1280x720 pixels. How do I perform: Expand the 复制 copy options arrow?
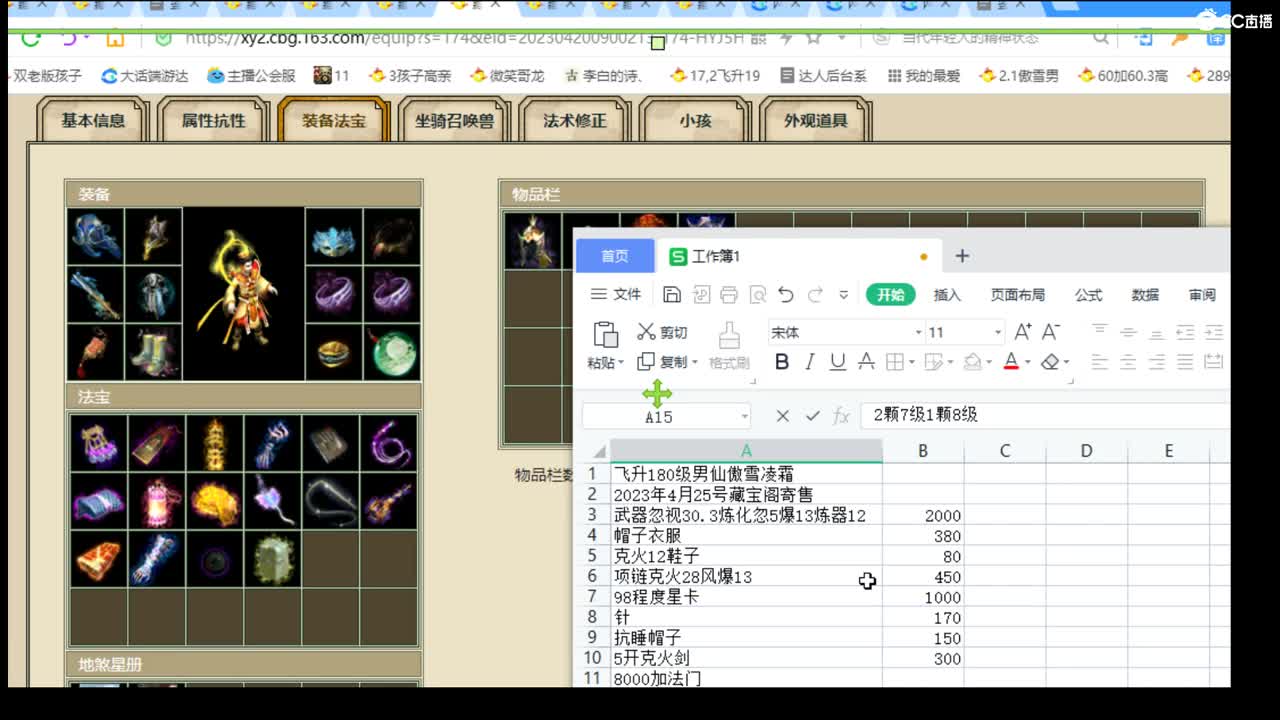click(694, 362)
